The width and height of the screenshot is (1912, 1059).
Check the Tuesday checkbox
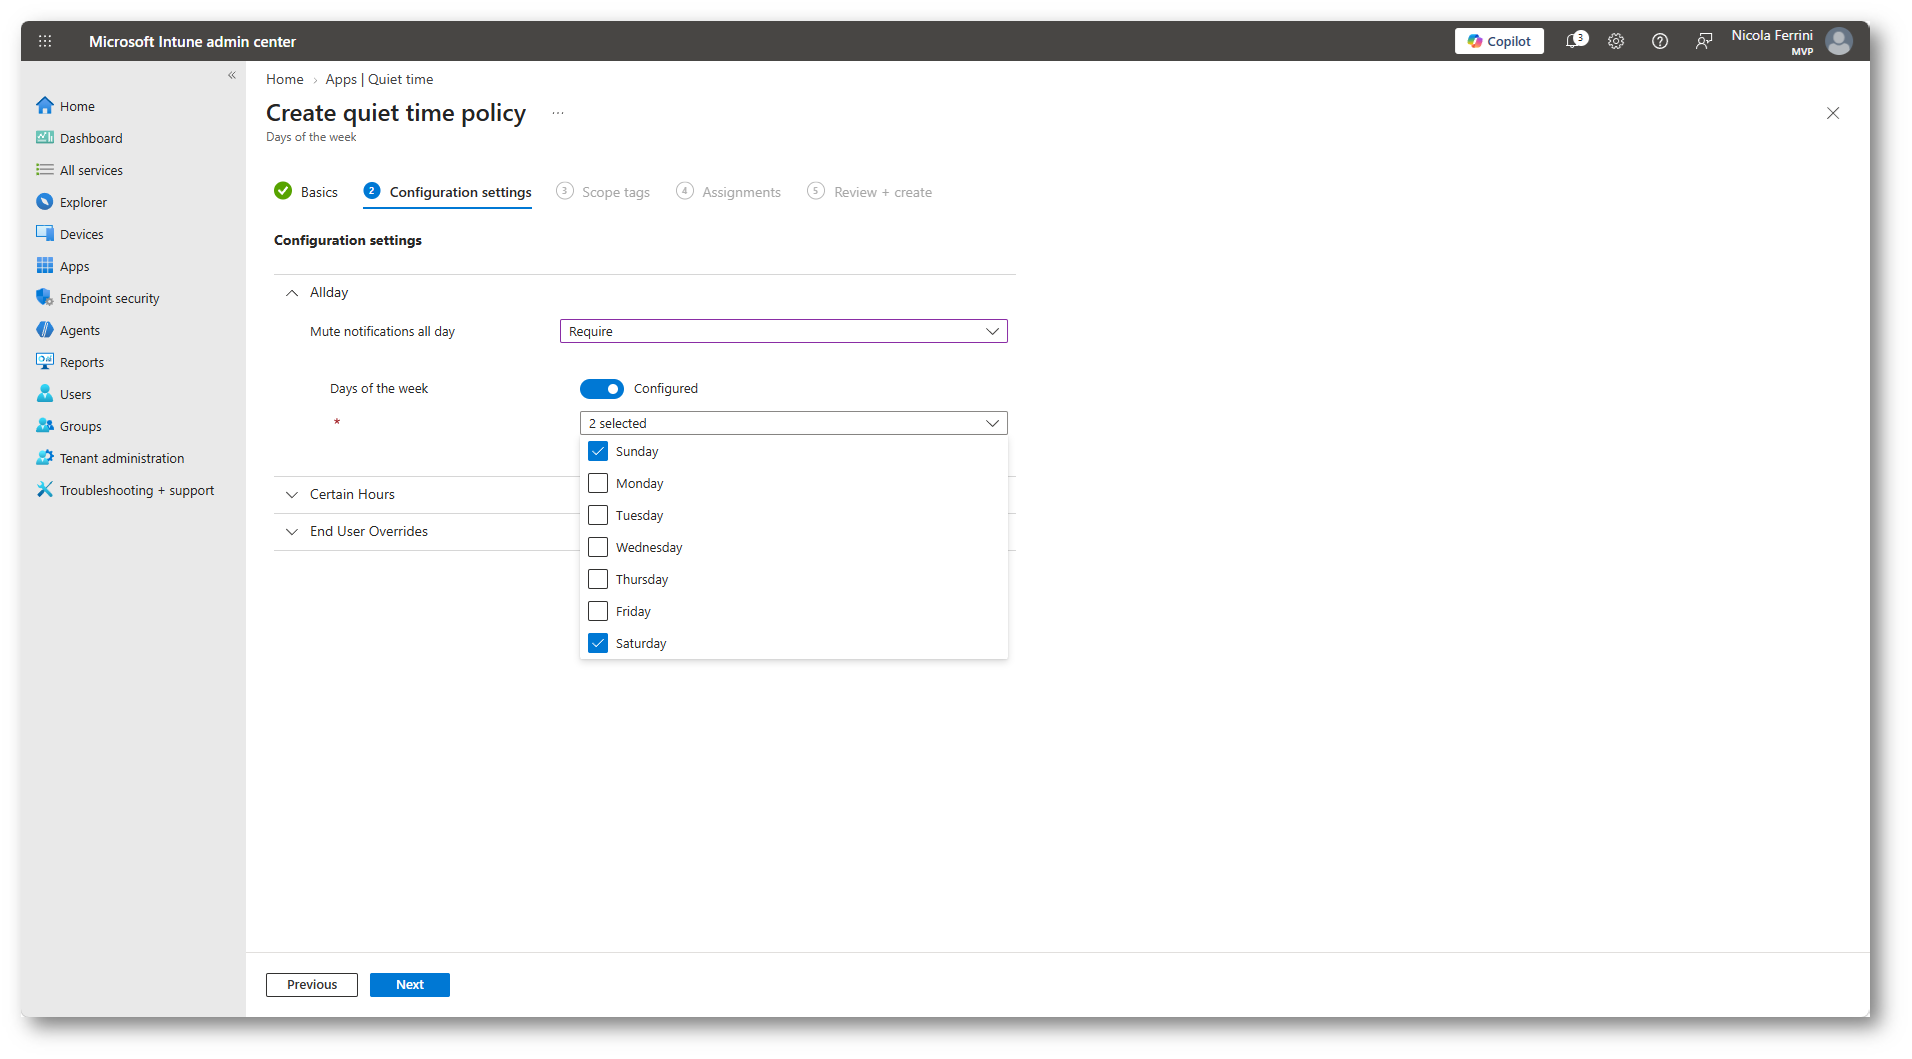tap(598, 515)
